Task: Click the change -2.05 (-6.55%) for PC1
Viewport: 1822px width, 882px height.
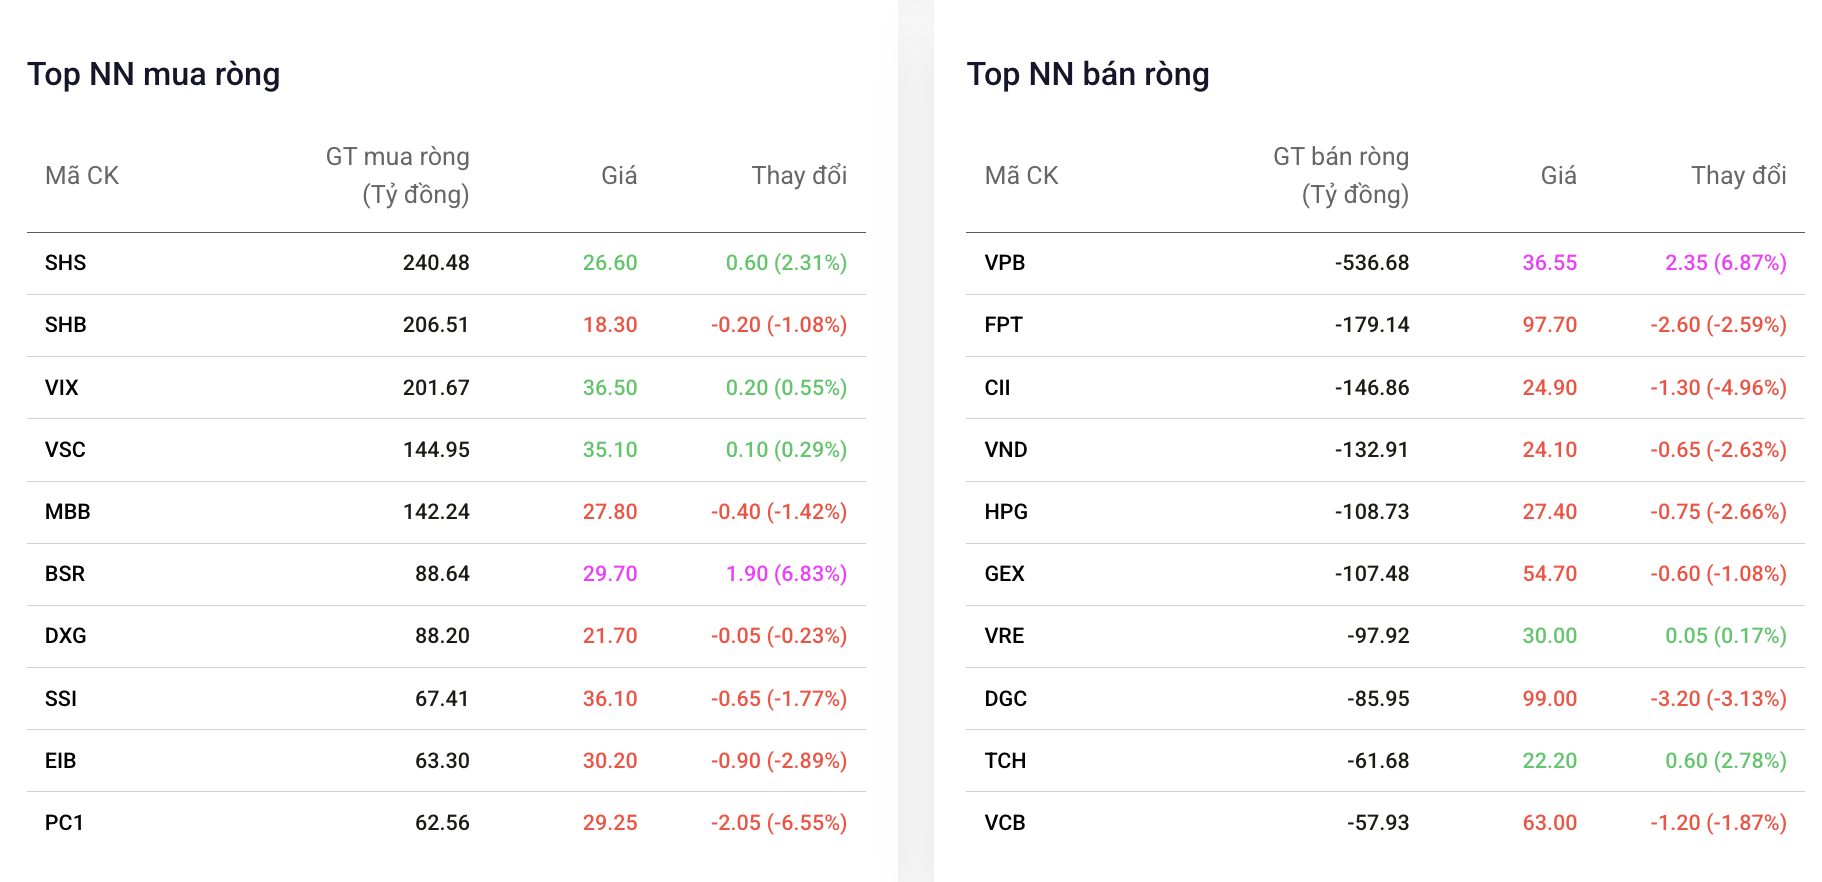Action: click(x=779, y=823)
